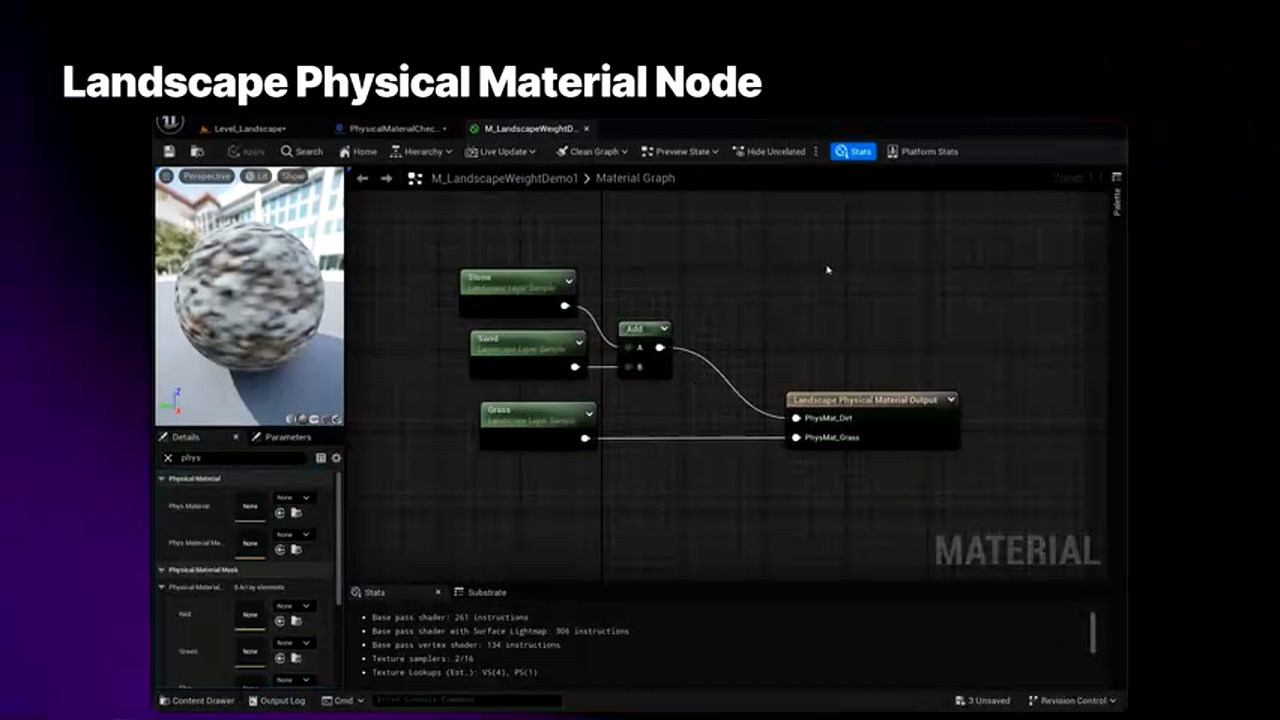
Task: Click the Stats panel vertical scrollbar
Action: 1092,632
